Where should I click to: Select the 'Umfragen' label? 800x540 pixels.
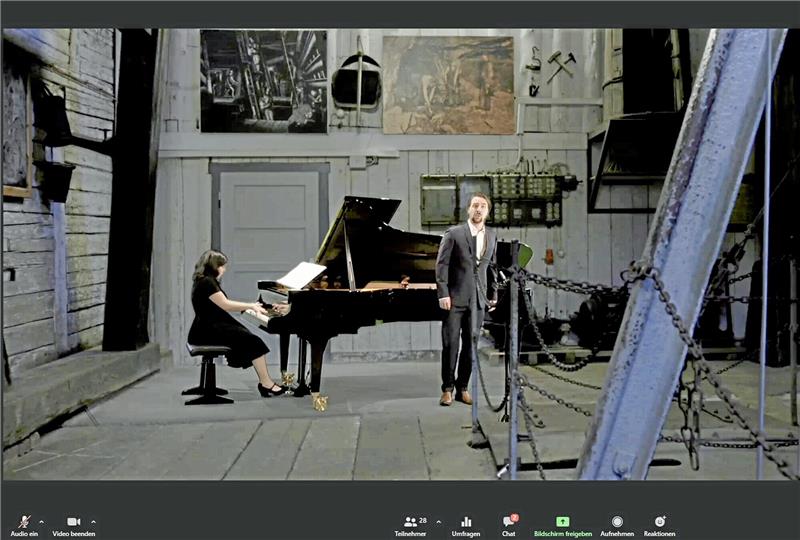coord(466,534)
